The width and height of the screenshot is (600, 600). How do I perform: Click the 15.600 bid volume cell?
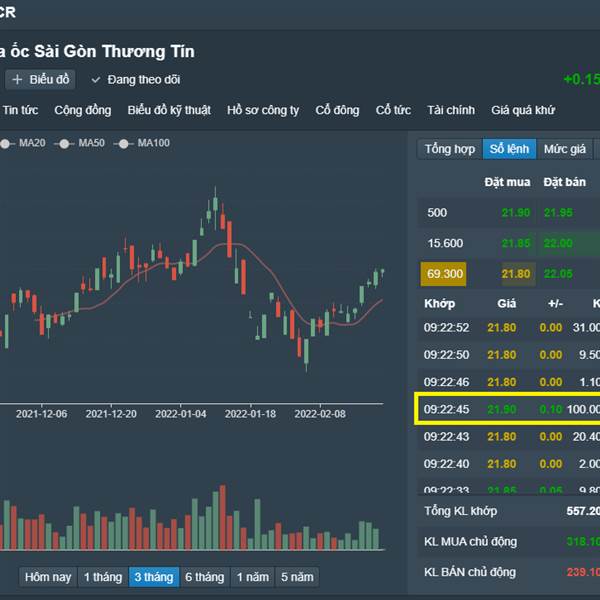[x=445, y=243]
